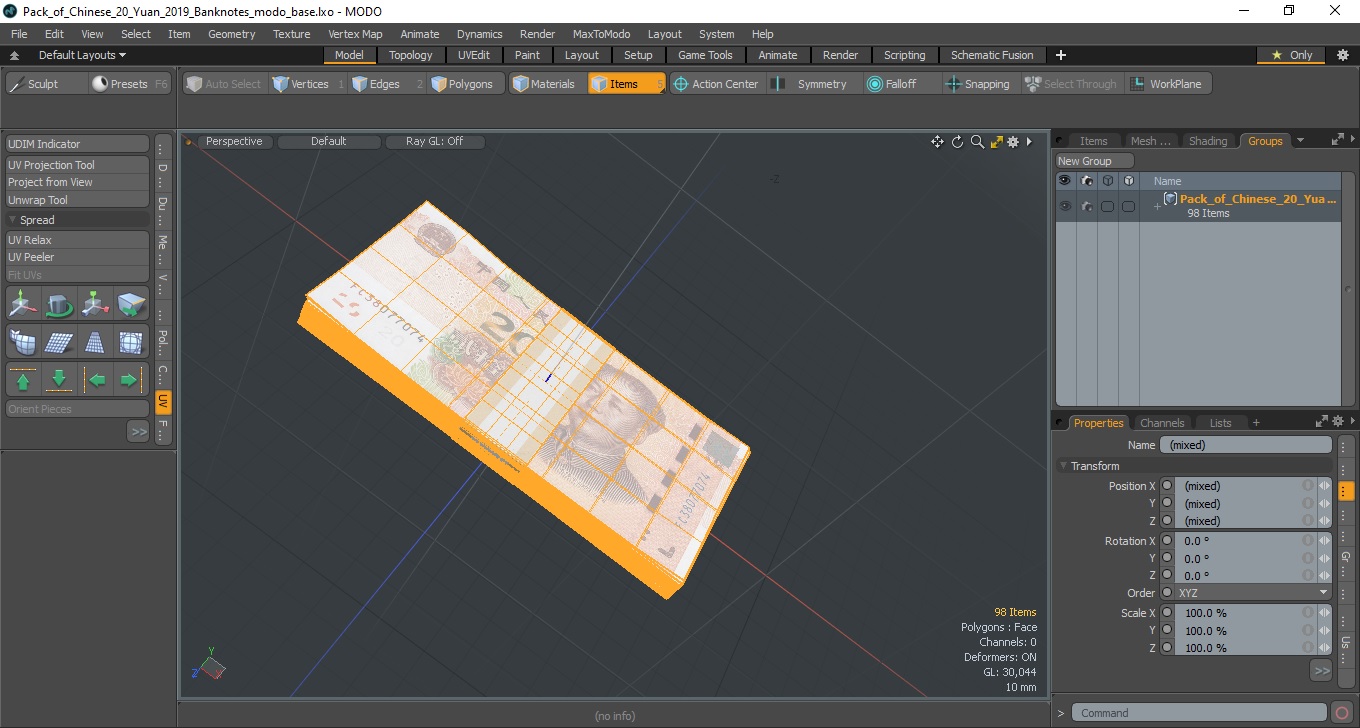Image resolution: width=1360 pixels, height=728 pixels.
Task: Click the Position X value arrows slider
Action: 1324,486
